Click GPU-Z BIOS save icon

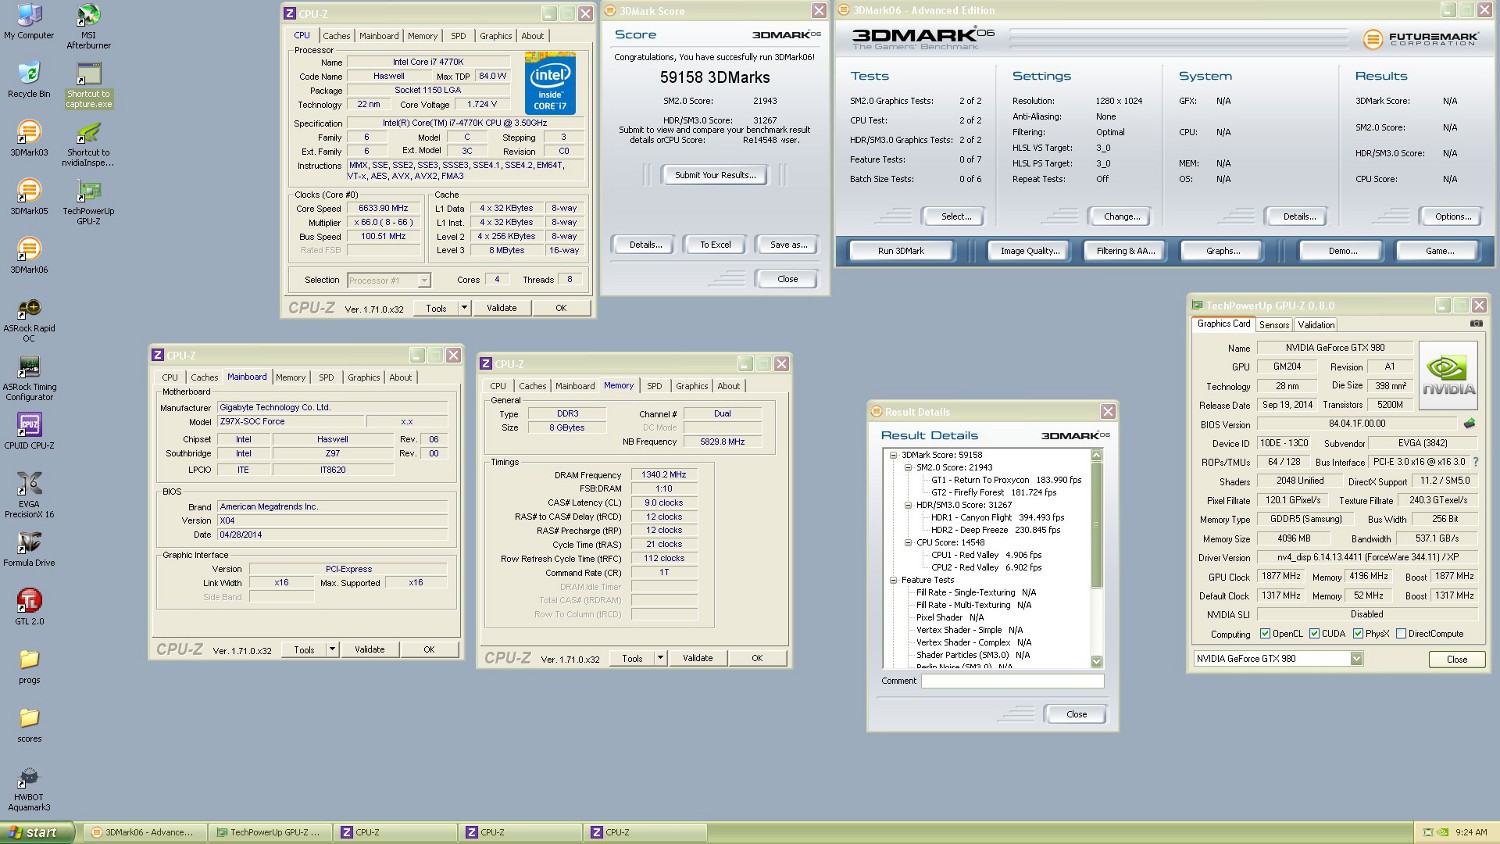pos(1469,423)
